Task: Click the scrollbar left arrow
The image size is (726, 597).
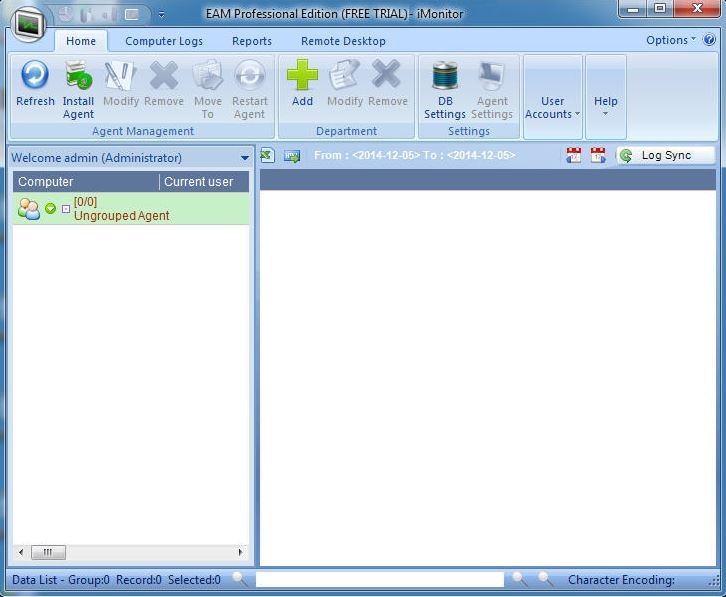Action: tap(21, 552)
